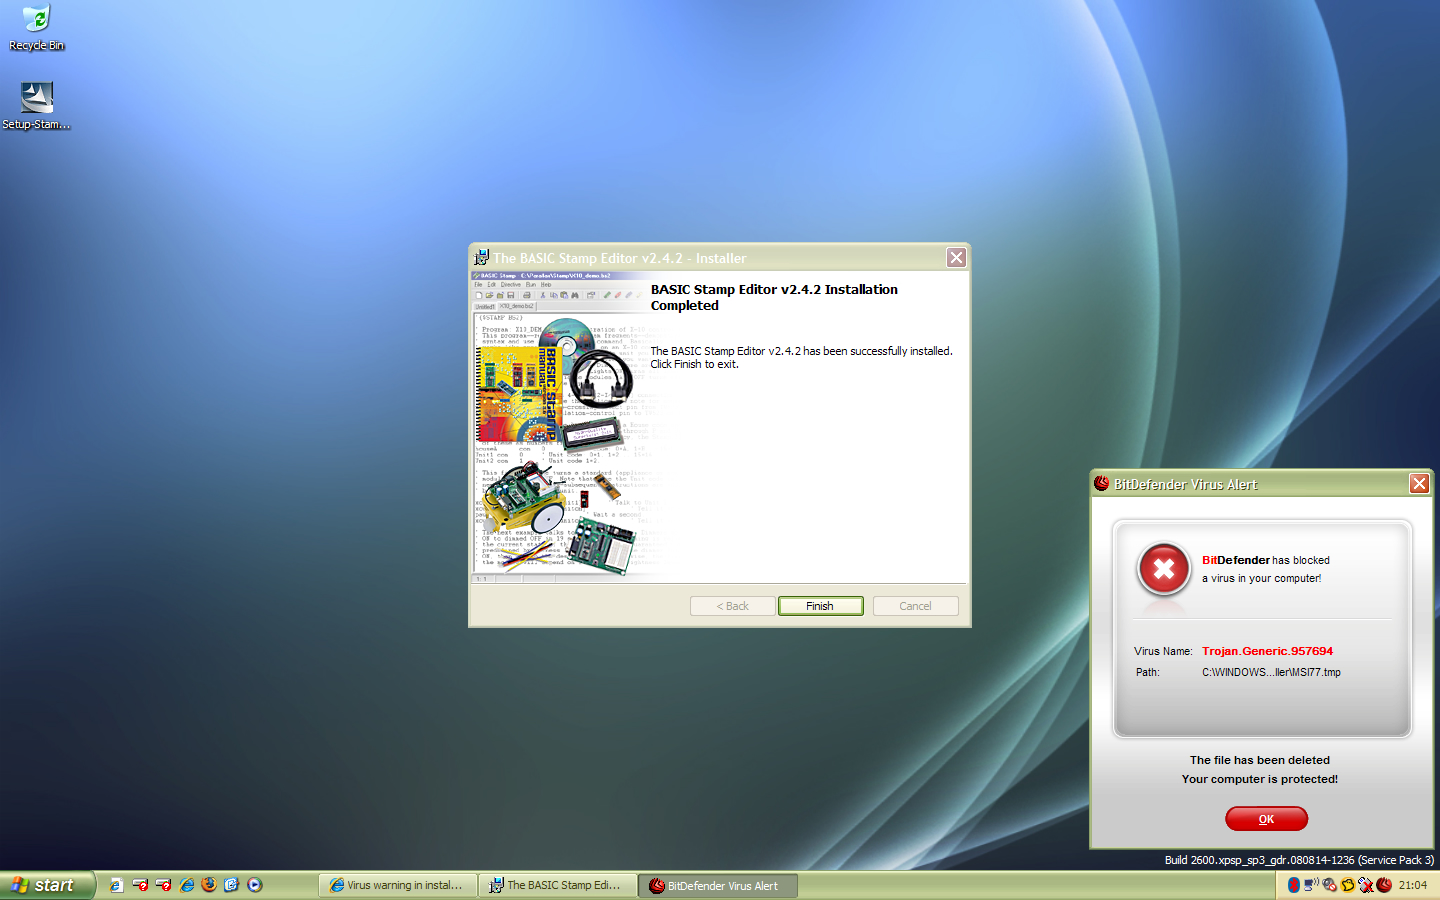Switch to 'Virus warning in instal...' taskbar window
Image resolution: width=1440 pixels, height=900 pixels.
pyautogui.click(x=398, y=885)
